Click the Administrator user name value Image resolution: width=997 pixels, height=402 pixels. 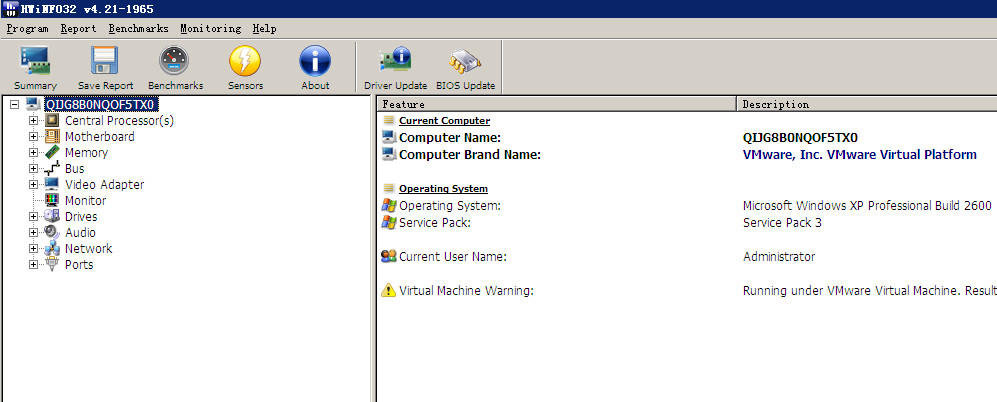click(779, 256)
